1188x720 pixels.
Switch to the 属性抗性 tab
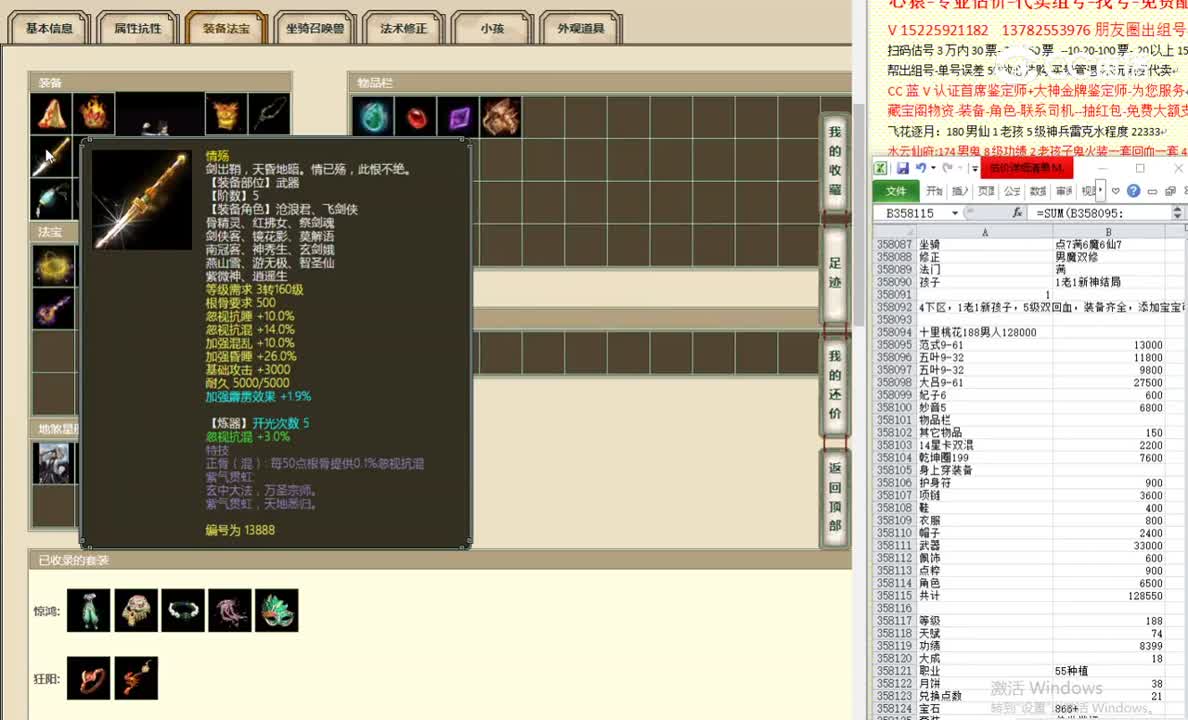(137, 28)
